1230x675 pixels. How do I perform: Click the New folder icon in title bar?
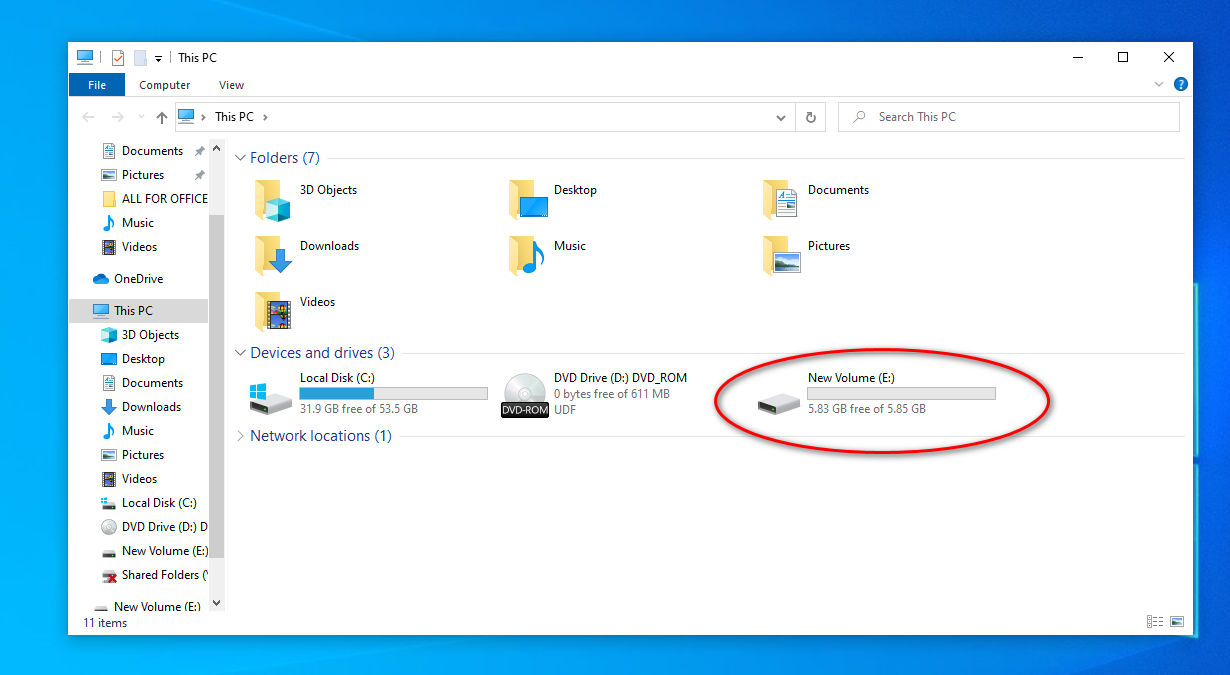point(140,58)
